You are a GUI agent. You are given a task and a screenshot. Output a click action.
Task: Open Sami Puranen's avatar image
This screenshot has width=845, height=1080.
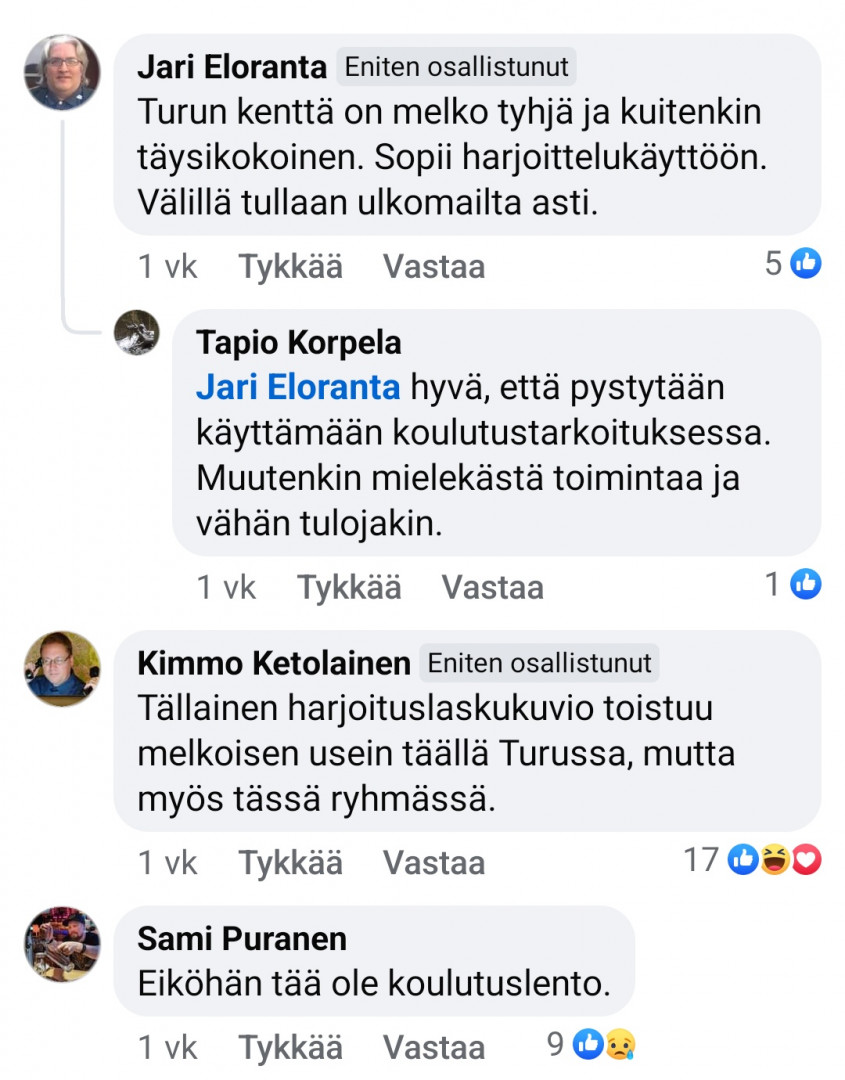62,944
